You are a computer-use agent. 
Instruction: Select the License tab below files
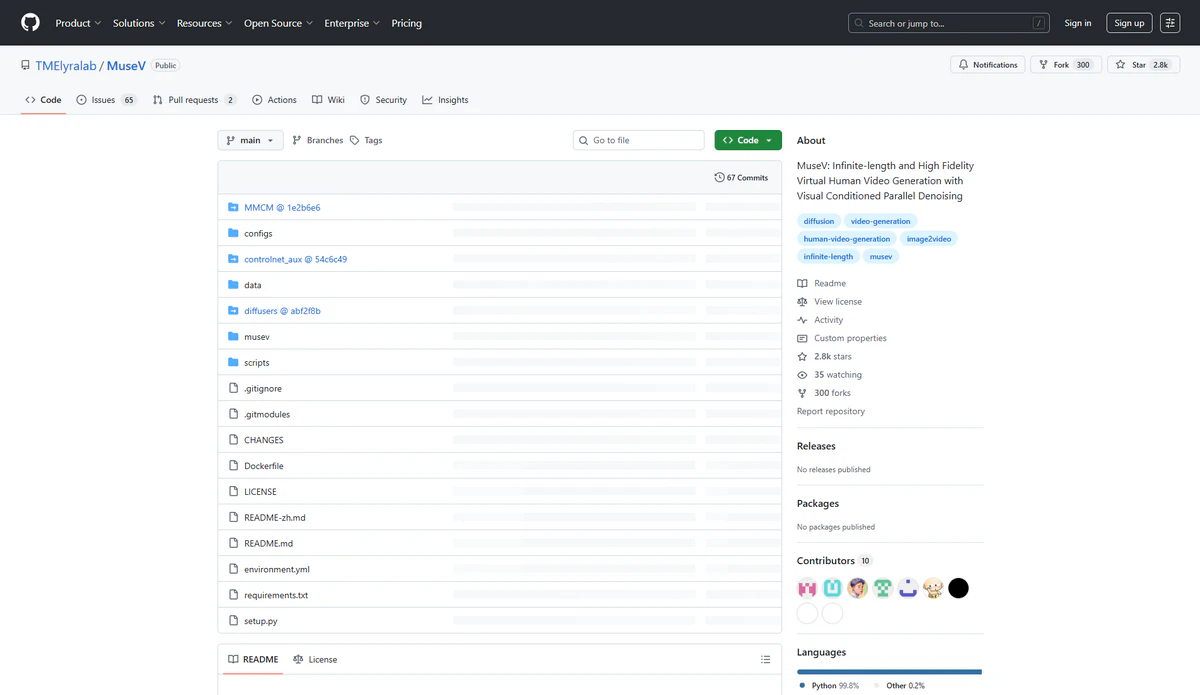[315, 660]
